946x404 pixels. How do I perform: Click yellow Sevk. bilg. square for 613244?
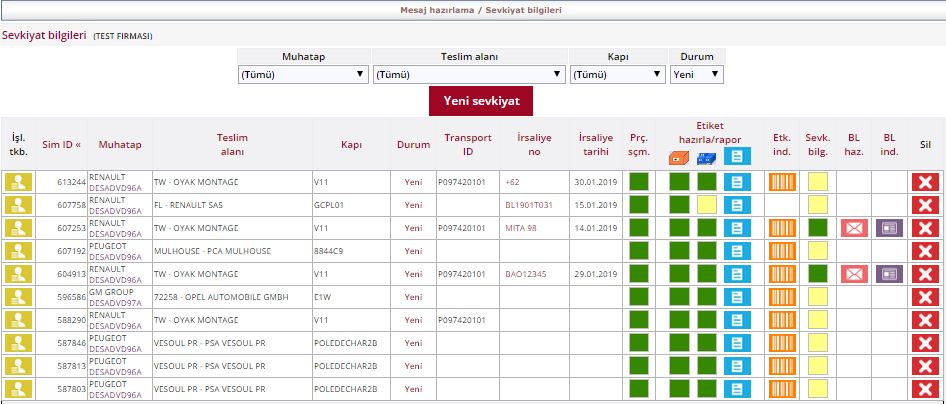click(x=818, y=182)
